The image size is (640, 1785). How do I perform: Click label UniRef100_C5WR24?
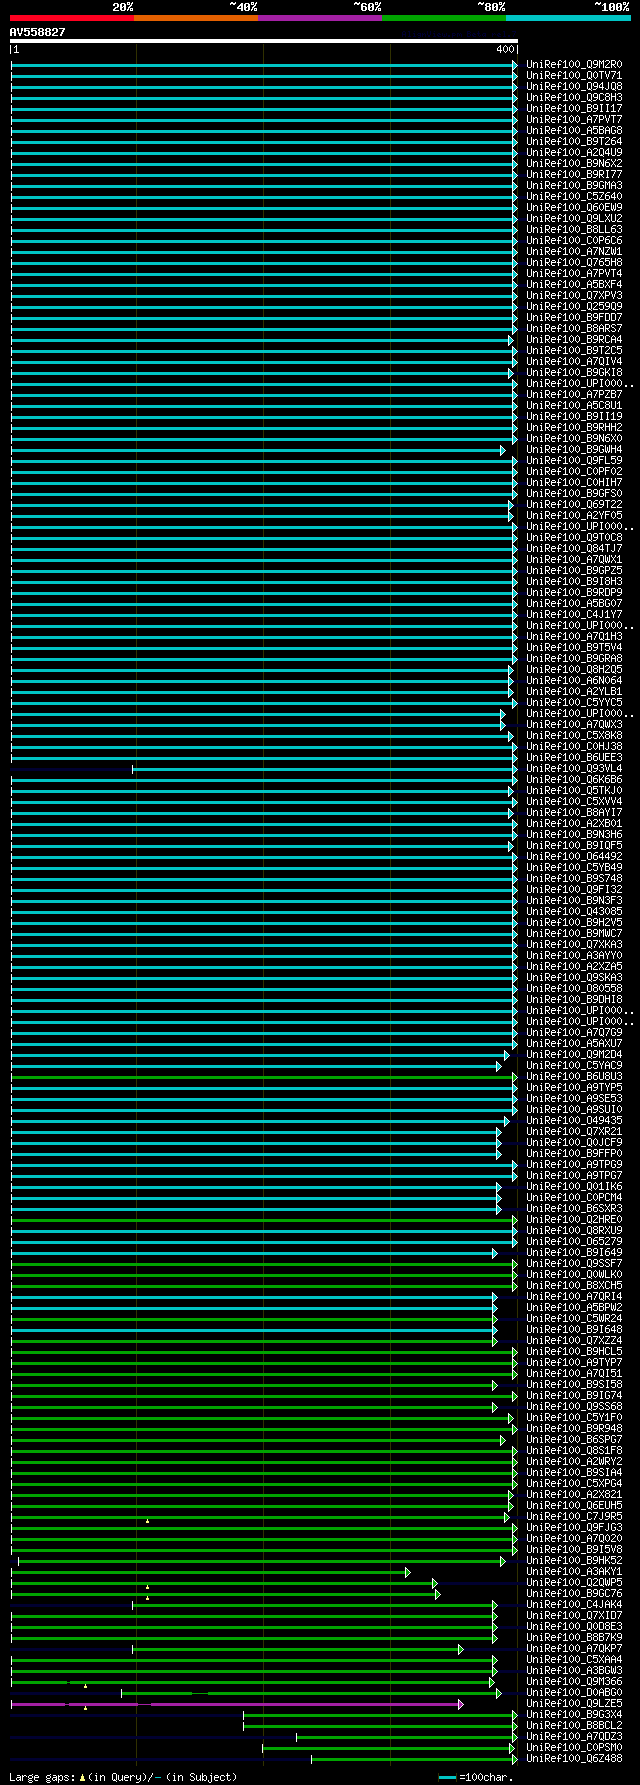pyautogui.click(x=574, y=1318)
